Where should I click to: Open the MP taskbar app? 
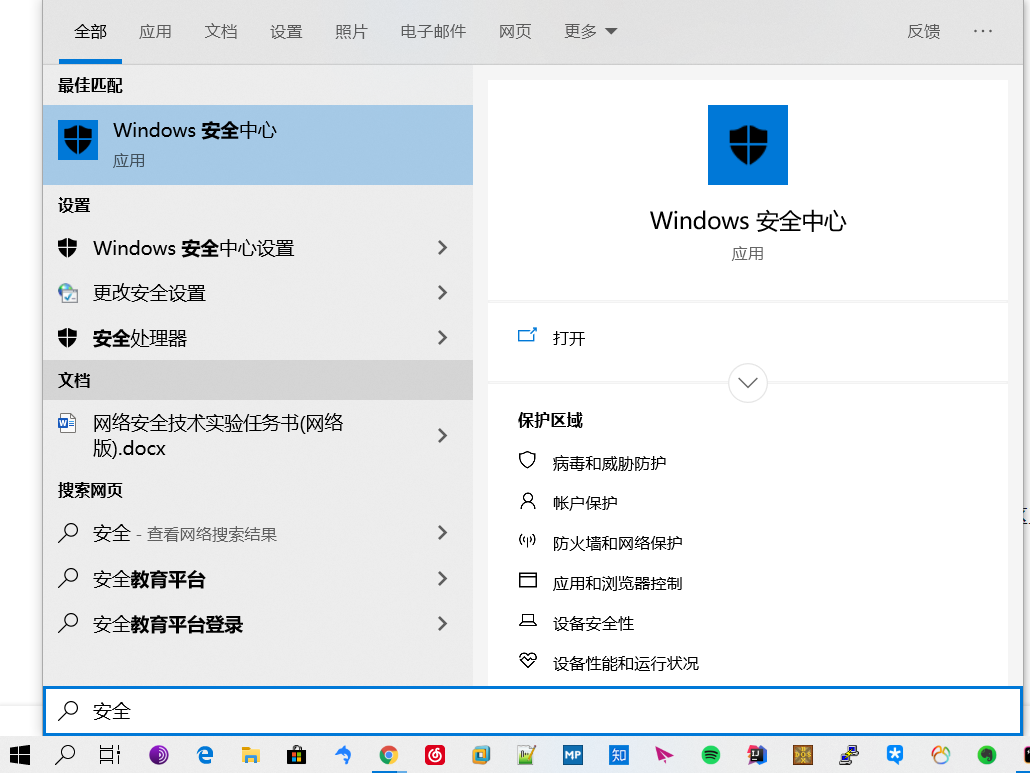click(x=573, y=755)
